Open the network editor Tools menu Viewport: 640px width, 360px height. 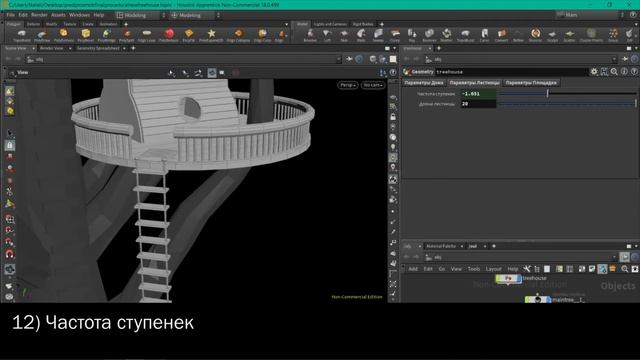473,269
